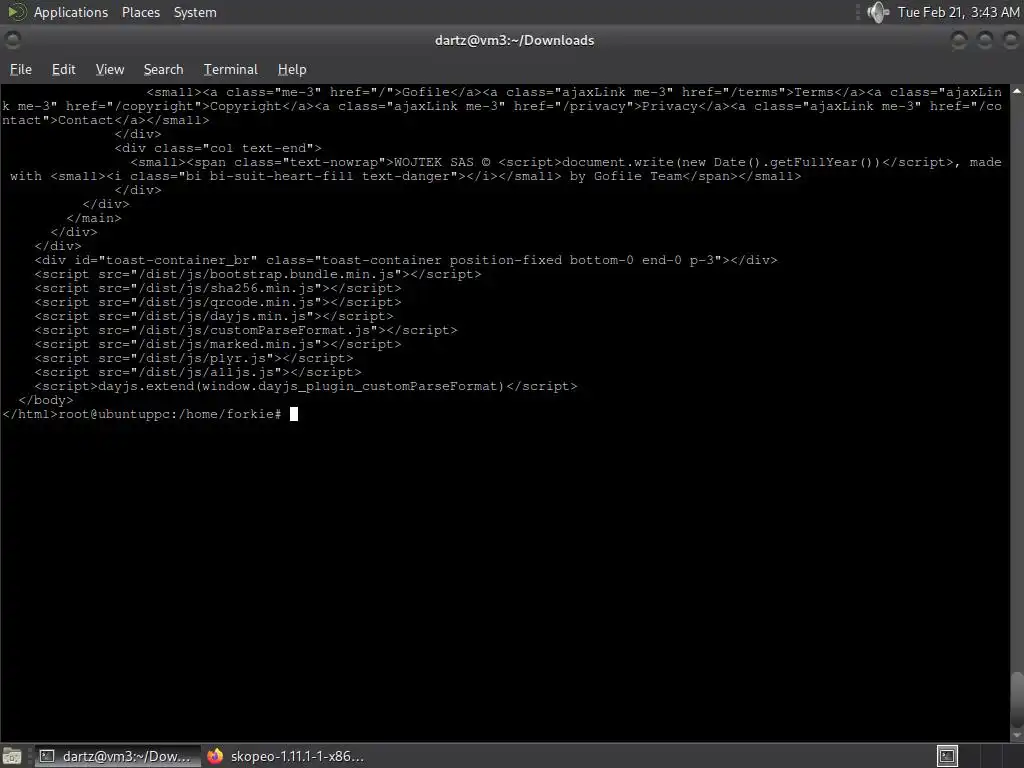Click the 'plyr.js' script line

(194, 359)
